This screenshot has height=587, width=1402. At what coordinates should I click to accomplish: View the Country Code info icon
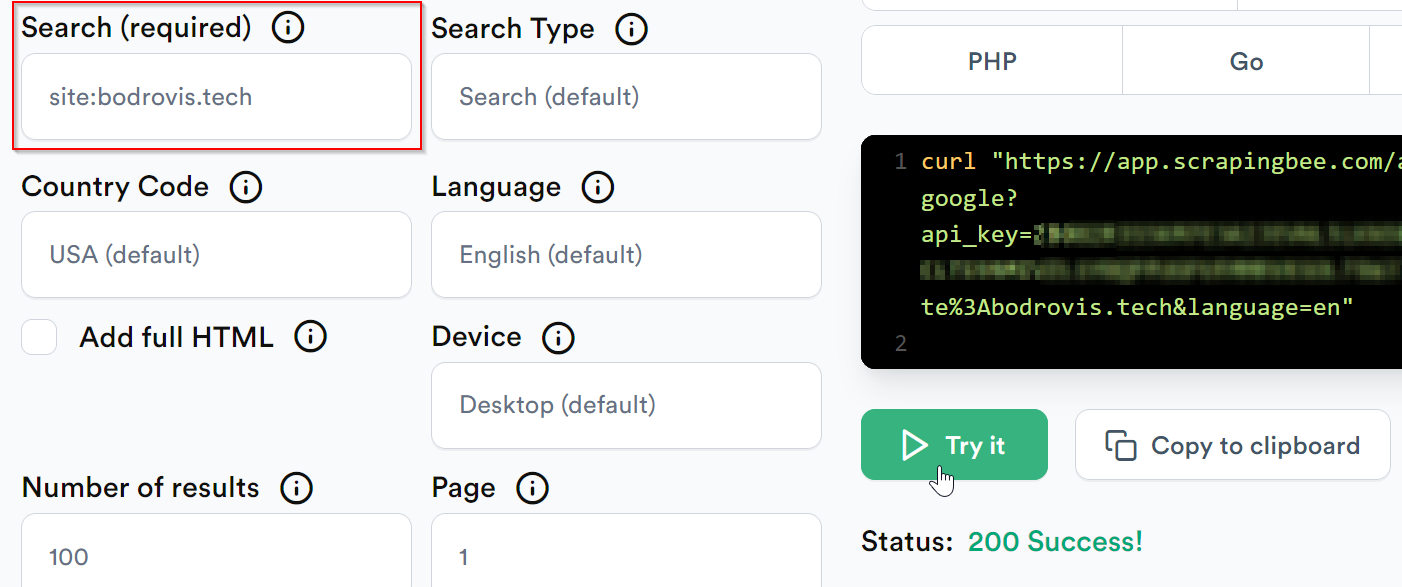[x=245, y=186]
